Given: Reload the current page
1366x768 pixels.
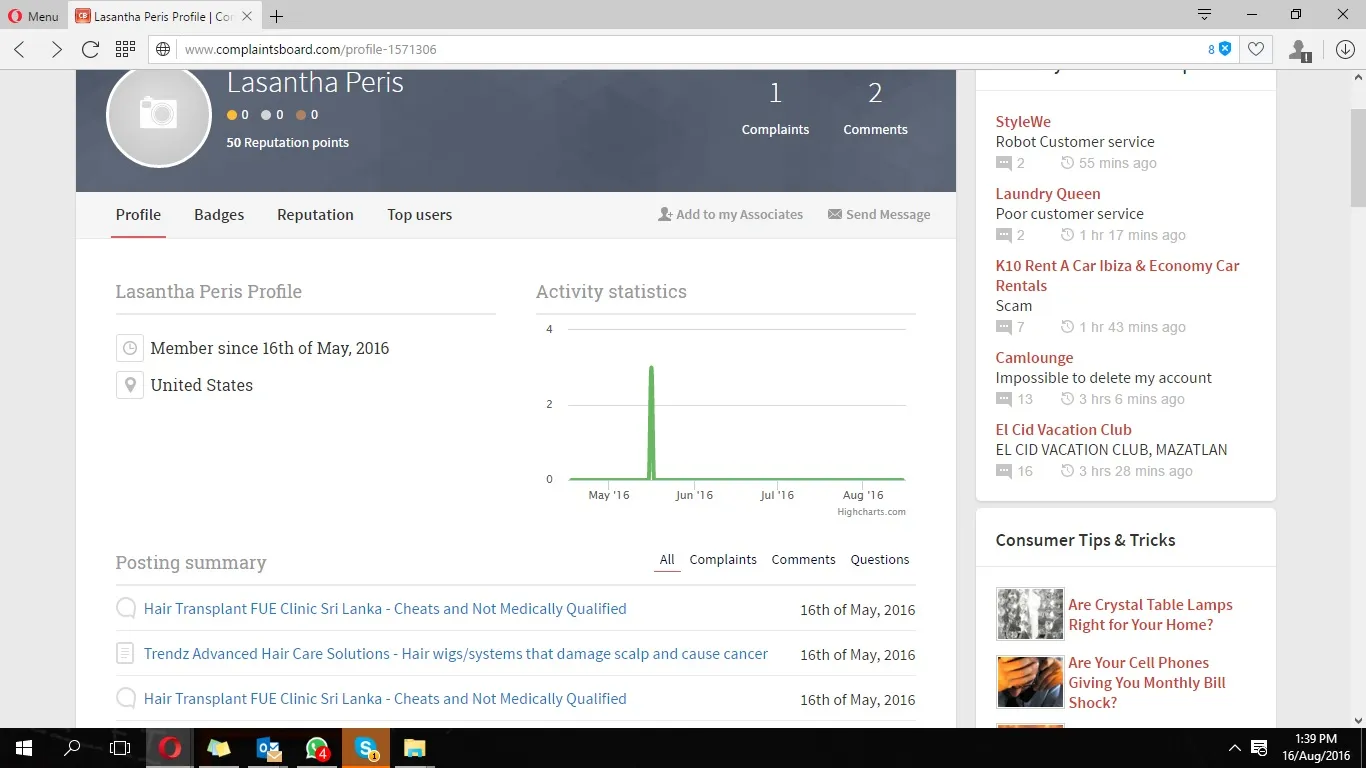Looking at the screenshot, I should (x=90, y=49).
